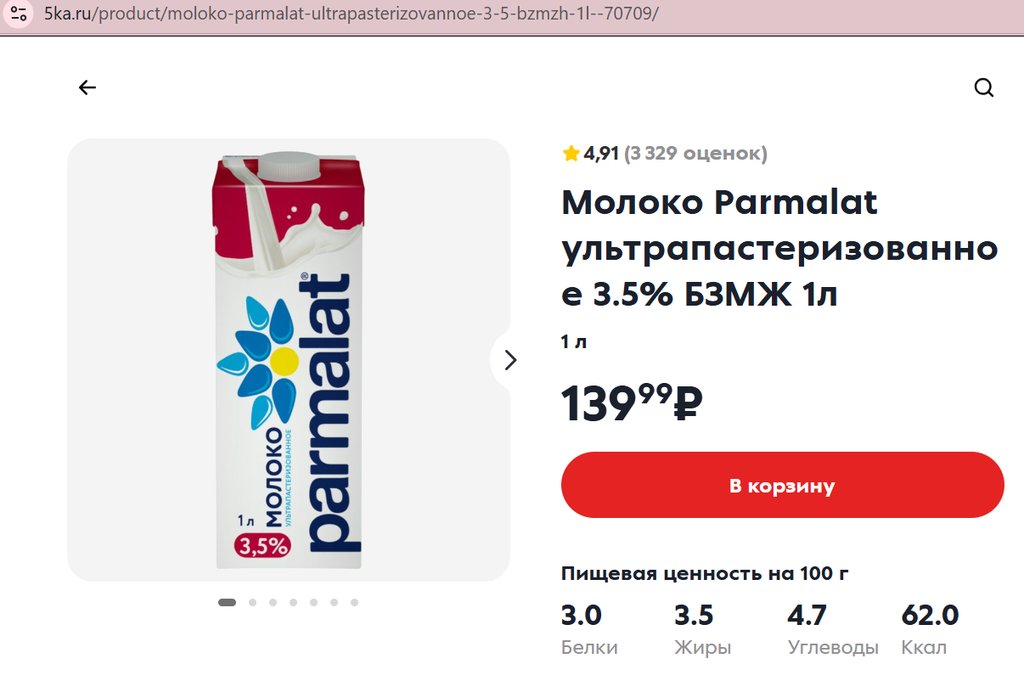1024x681 pixels.
Task: Click the Parmalat milk carton image
Action: click(x=288, y=360)
